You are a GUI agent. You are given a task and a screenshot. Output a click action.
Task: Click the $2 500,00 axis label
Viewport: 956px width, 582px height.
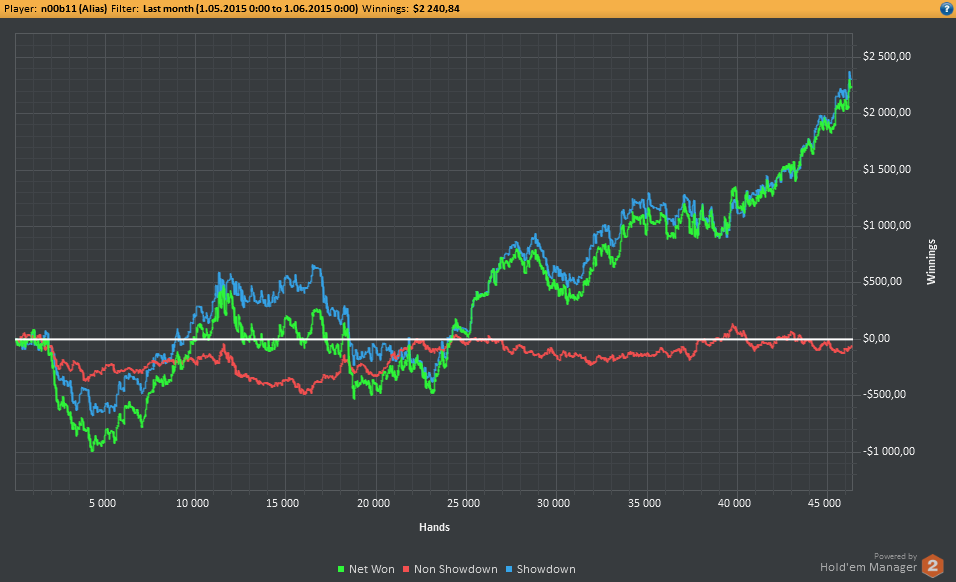click(886, 57)
